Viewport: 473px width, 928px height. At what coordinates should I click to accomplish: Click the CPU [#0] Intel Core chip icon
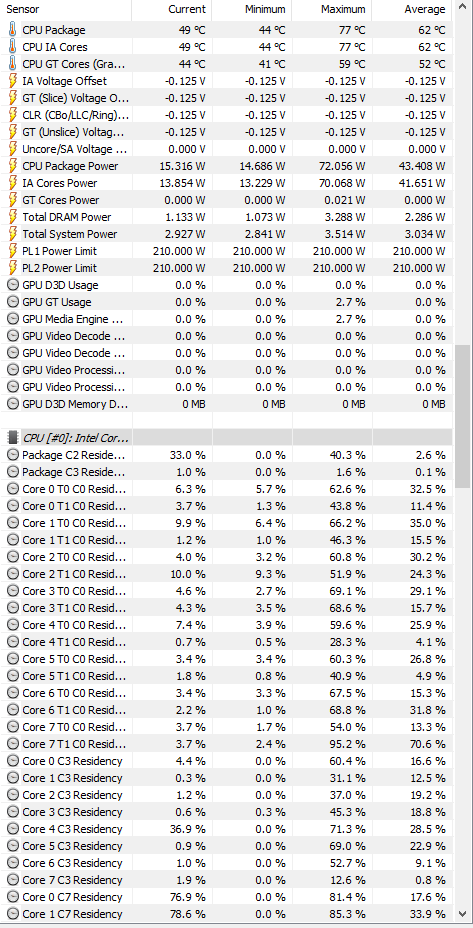(13, 438)
